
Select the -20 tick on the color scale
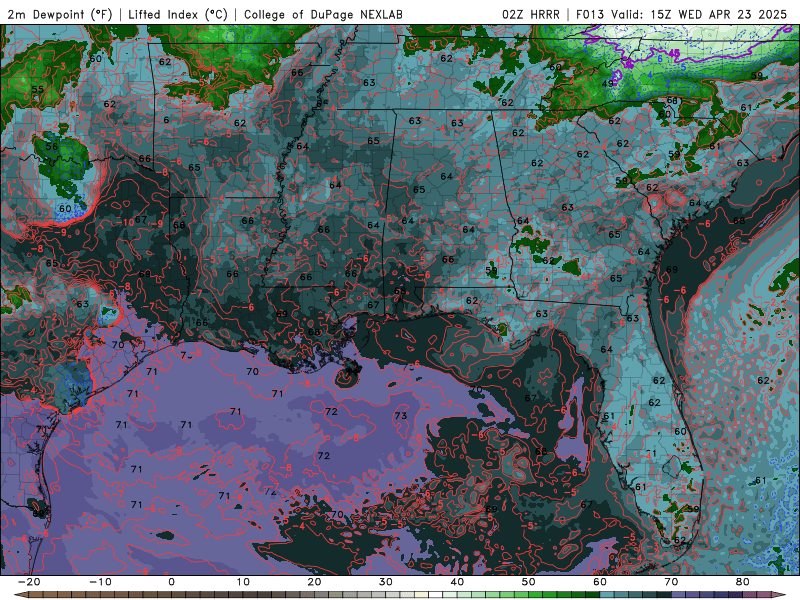point(29,582)
